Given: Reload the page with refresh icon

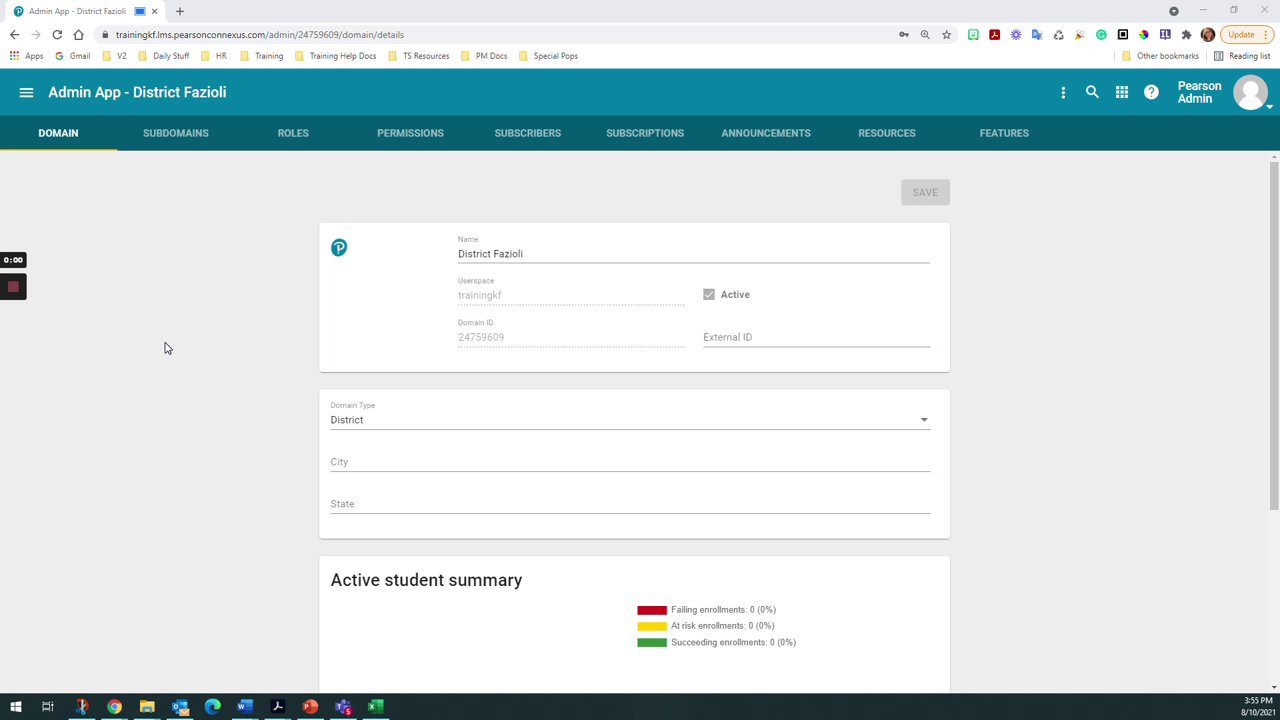Looking at the screenshot, I should click(x=57, y=34).
